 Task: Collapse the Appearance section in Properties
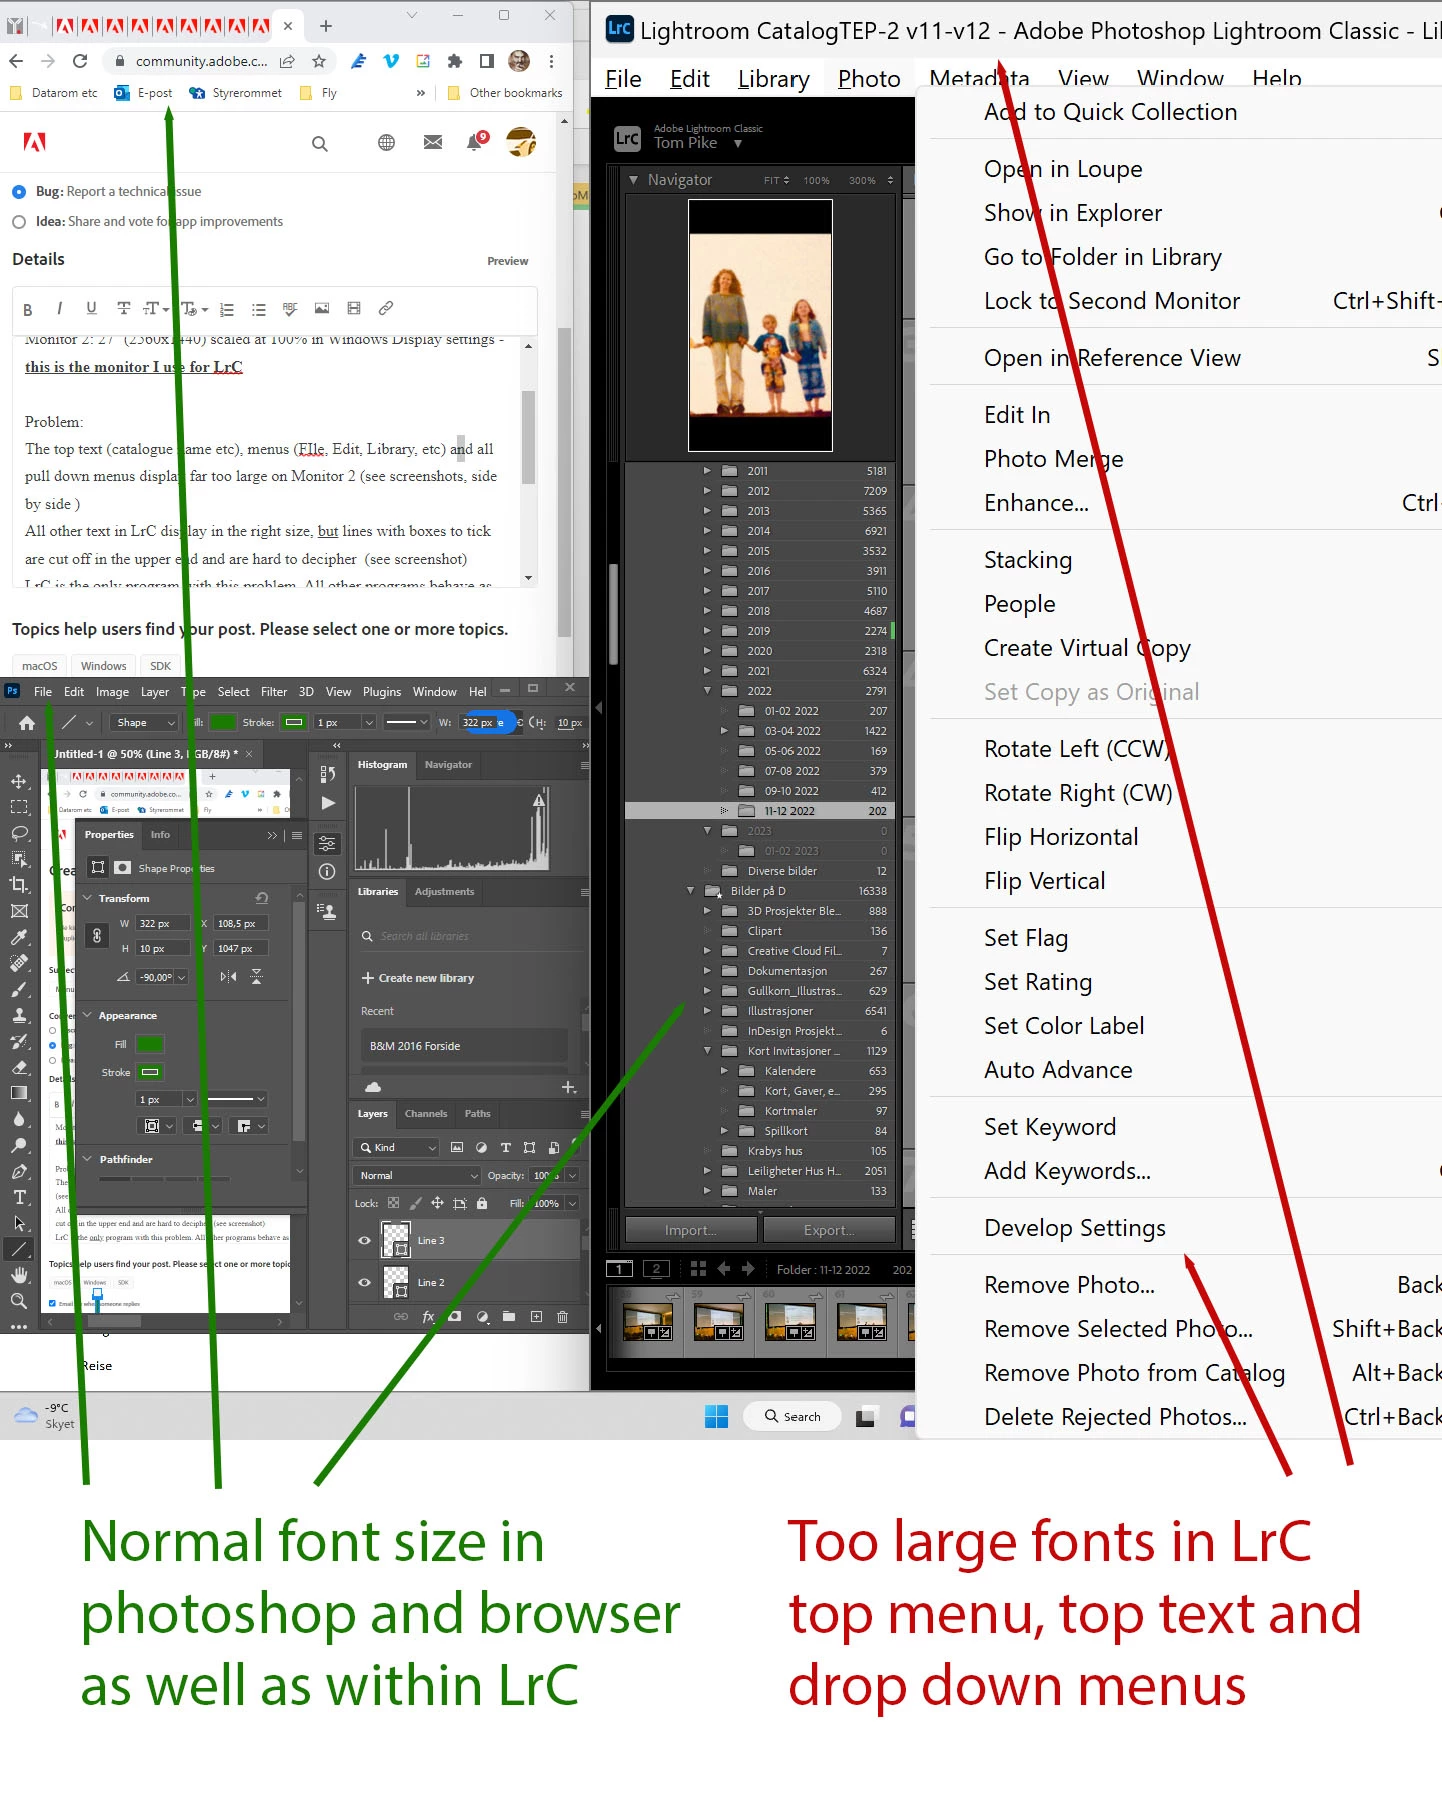coord(87,1015)
